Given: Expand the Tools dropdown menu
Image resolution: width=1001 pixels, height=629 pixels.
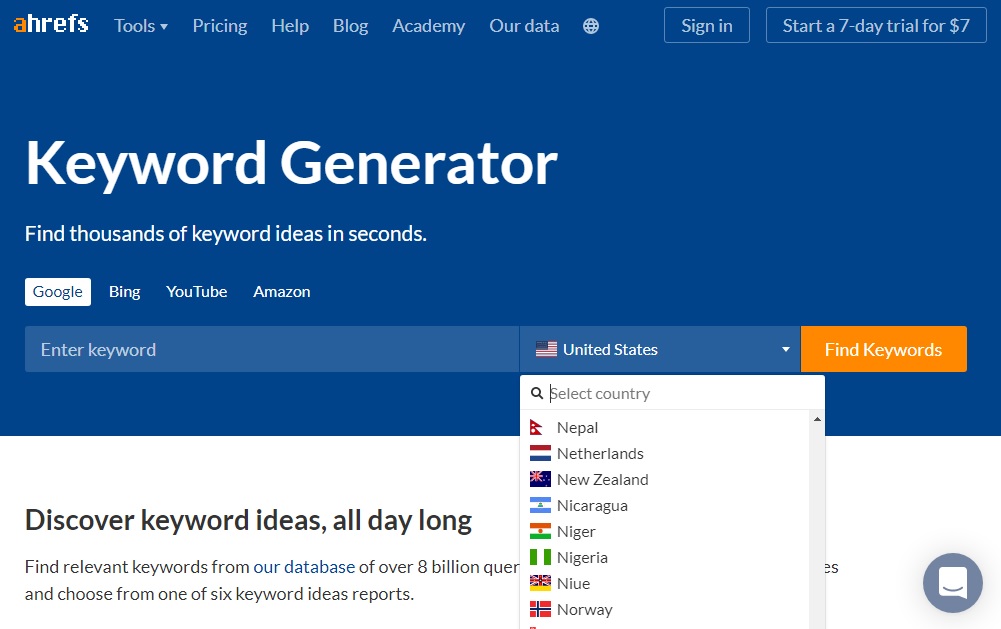Looking at the screenshot, I should click(x=141, y=26).
